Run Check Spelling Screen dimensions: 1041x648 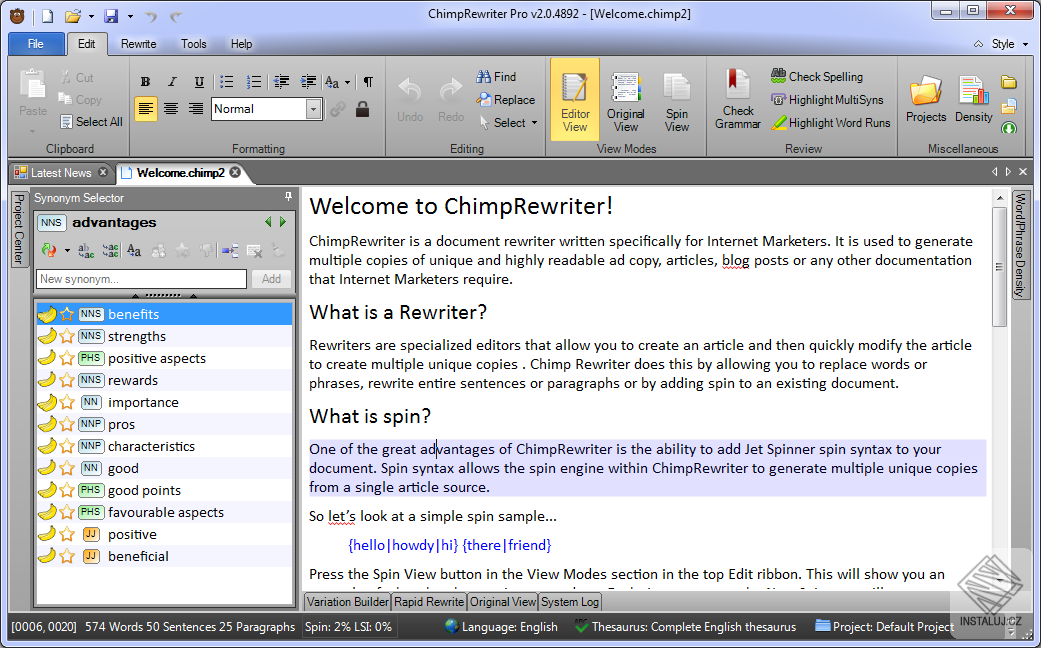click(x=817, y=77)
